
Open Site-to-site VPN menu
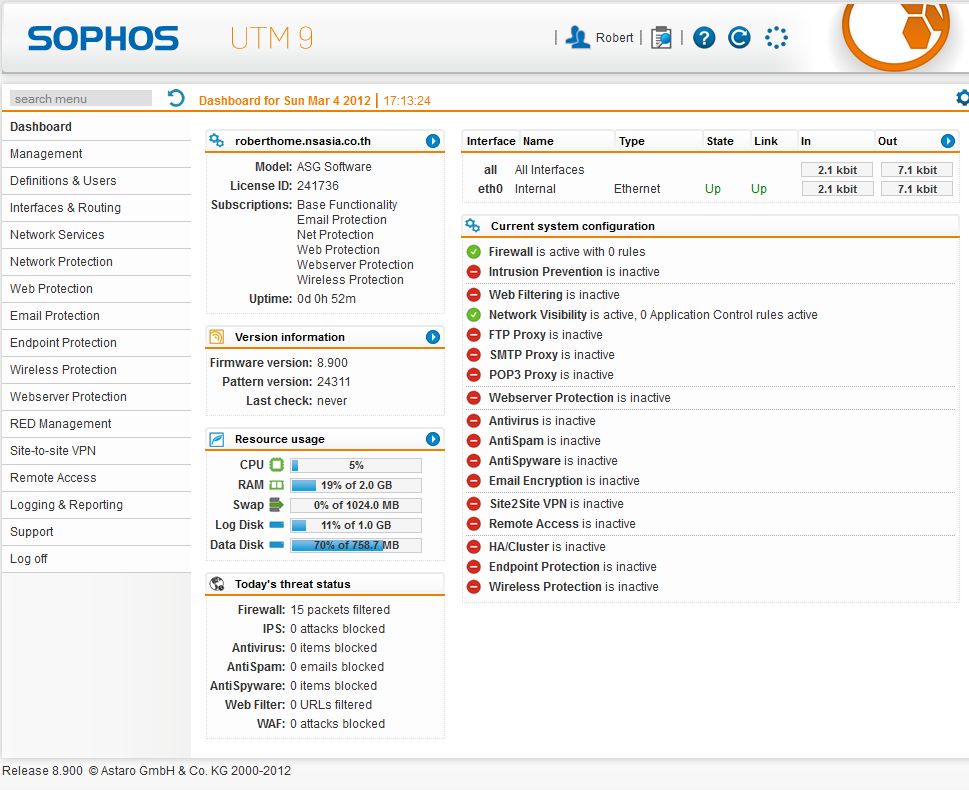pyautogui.click(x=96, y=451)
